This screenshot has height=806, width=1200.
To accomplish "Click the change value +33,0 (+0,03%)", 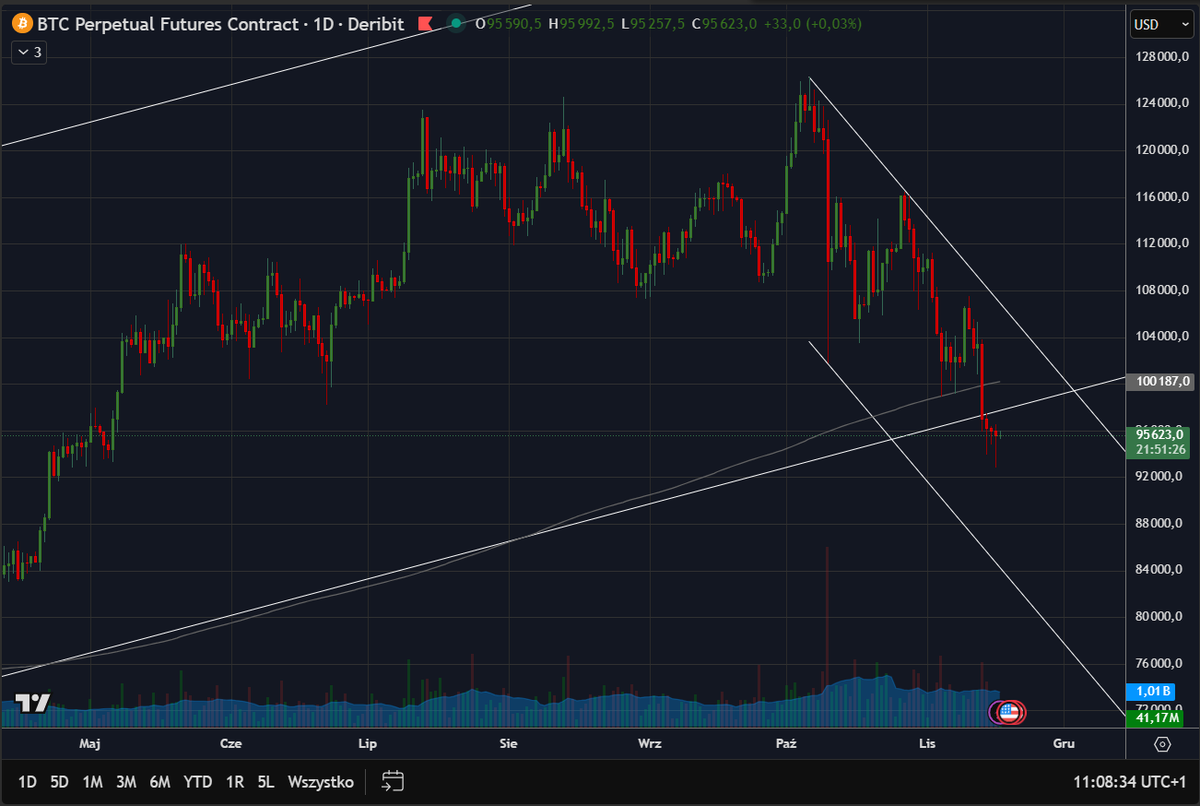I will [813, 23].
